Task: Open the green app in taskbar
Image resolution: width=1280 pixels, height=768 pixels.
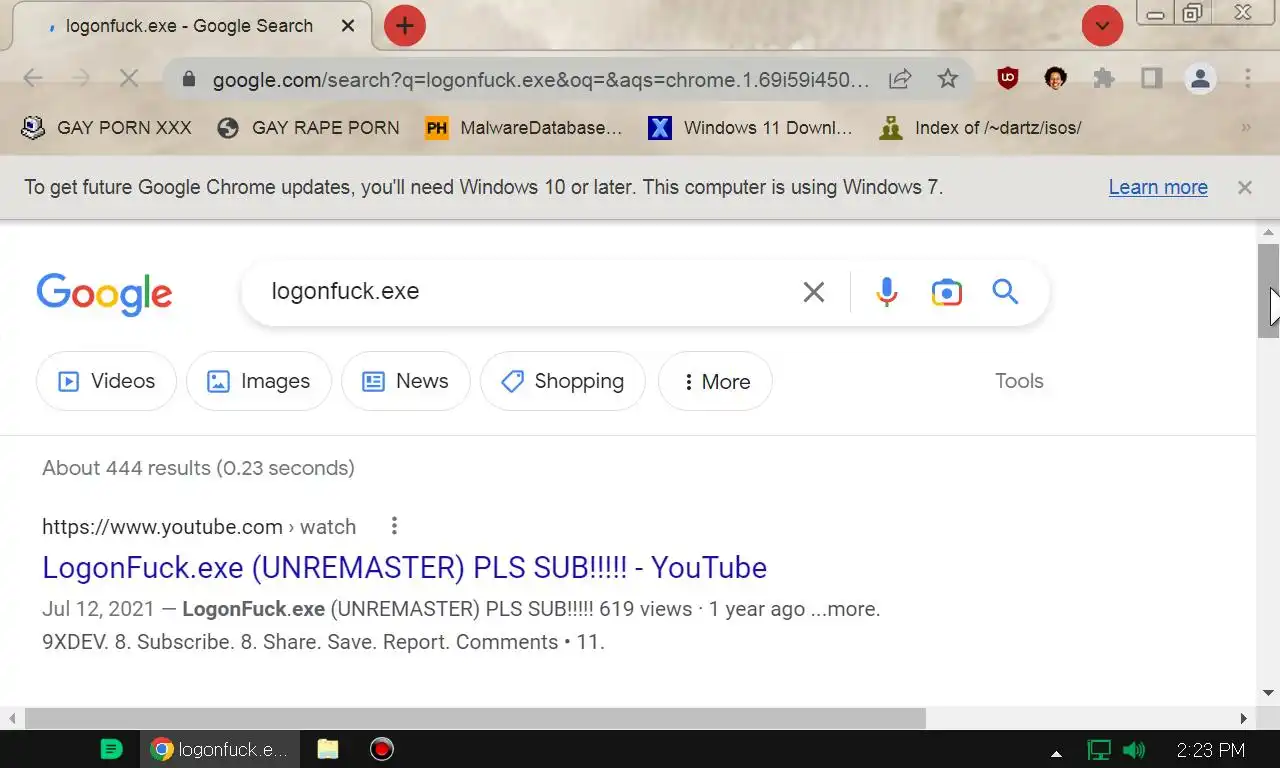Action: (112, 749)
